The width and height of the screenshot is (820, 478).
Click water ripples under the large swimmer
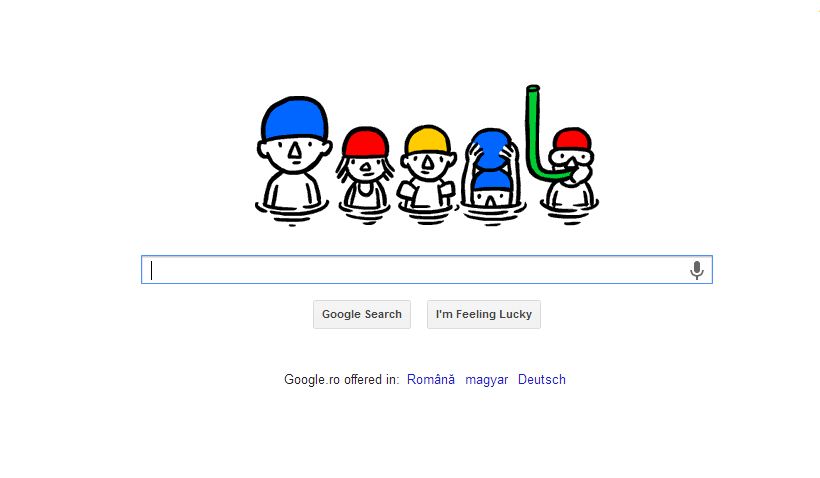click(292, 213)
